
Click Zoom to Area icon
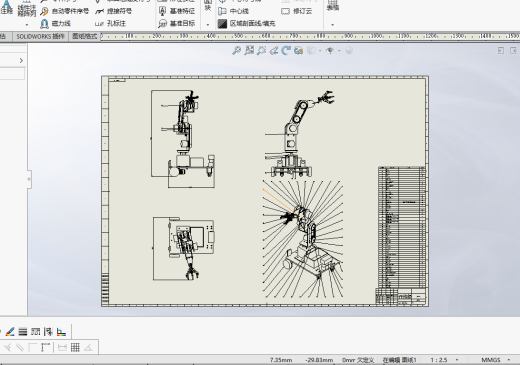[x=249, y=51]
